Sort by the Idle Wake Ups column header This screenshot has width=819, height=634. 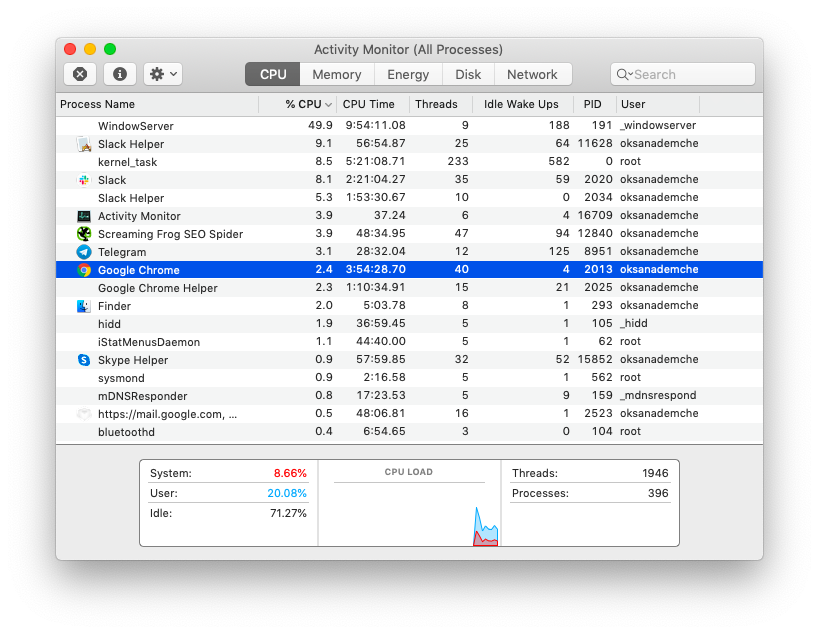(x=521, y=104)
